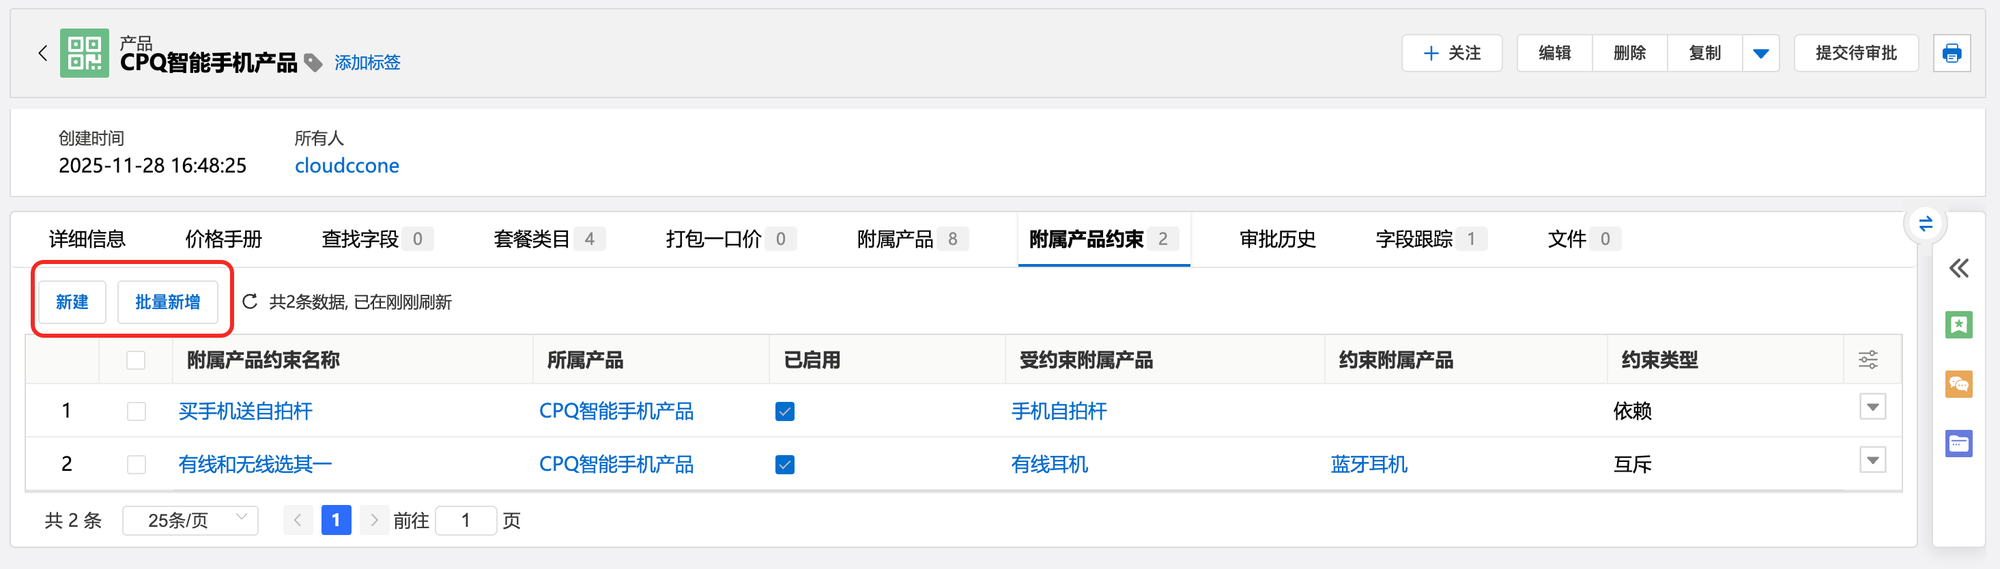Open the orange chat sidebar icon

[1958, 384]
